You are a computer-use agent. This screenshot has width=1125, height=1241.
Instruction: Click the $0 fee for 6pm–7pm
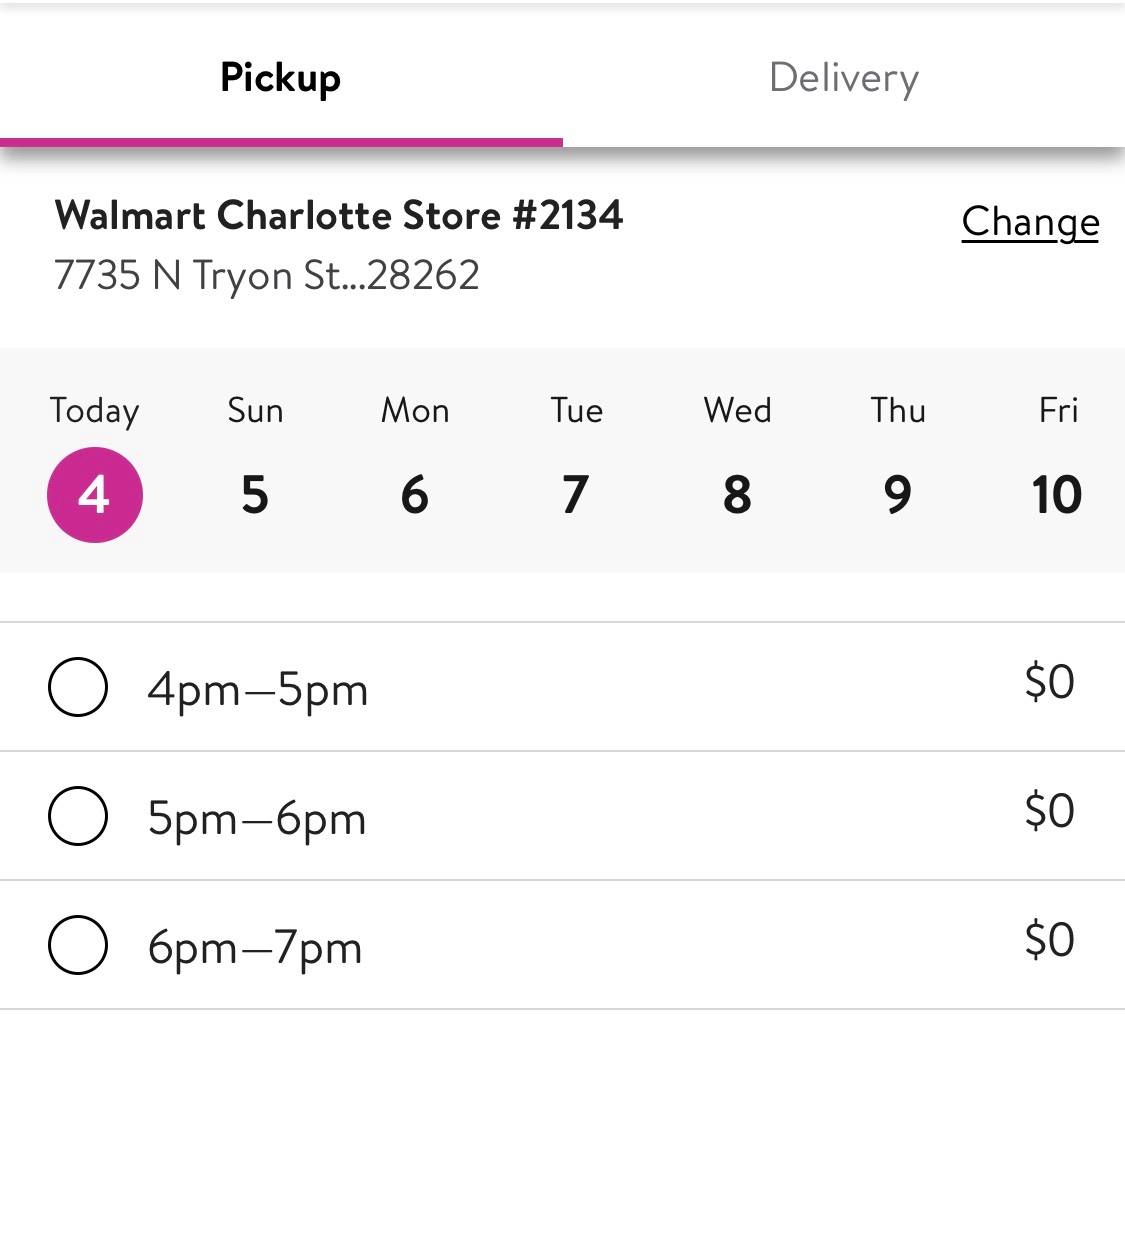coord(1049,940)
